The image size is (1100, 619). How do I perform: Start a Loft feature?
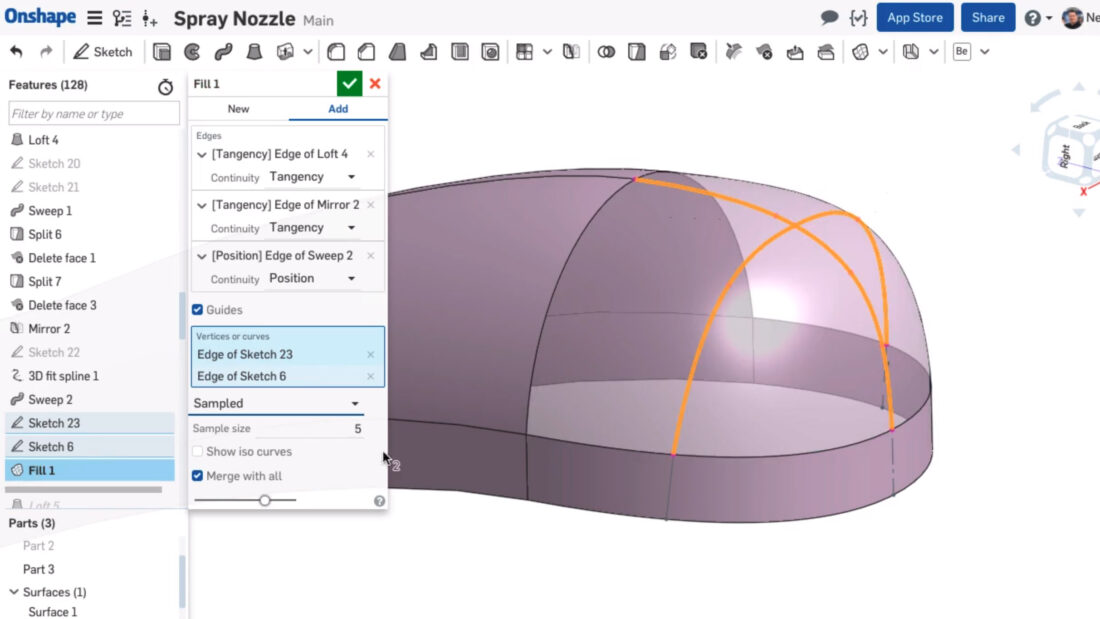255,51
